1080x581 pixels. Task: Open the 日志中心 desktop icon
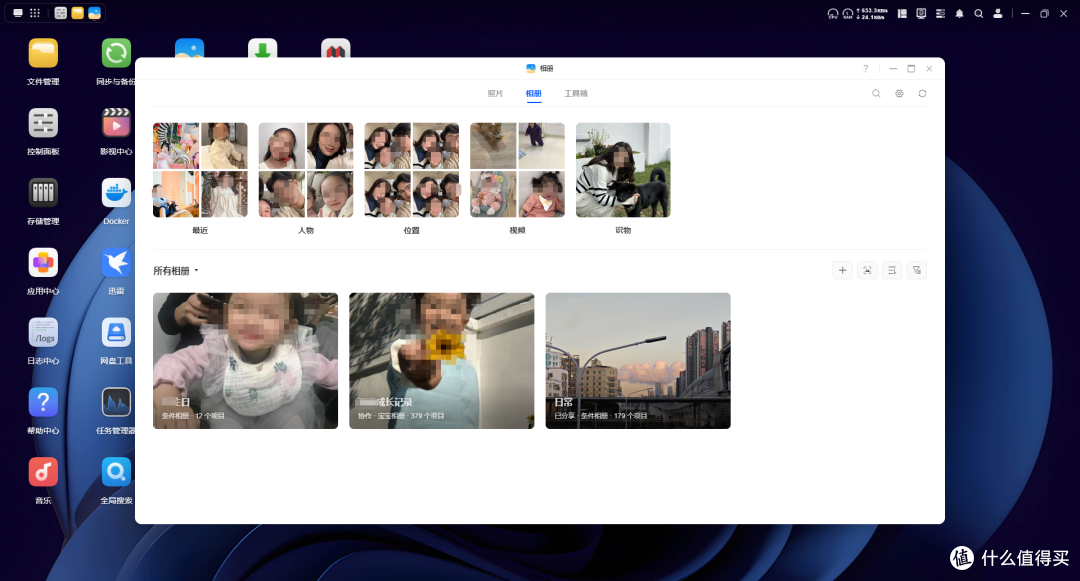tap(43, 332)
